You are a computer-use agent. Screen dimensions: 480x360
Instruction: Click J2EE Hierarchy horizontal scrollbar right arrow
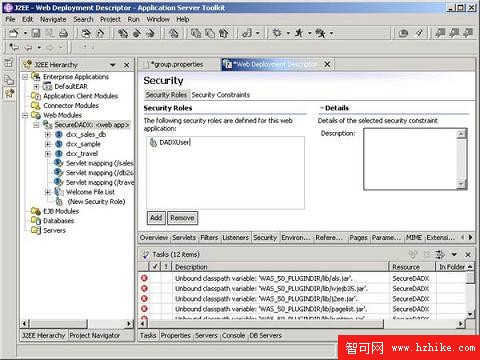point(129,323)
